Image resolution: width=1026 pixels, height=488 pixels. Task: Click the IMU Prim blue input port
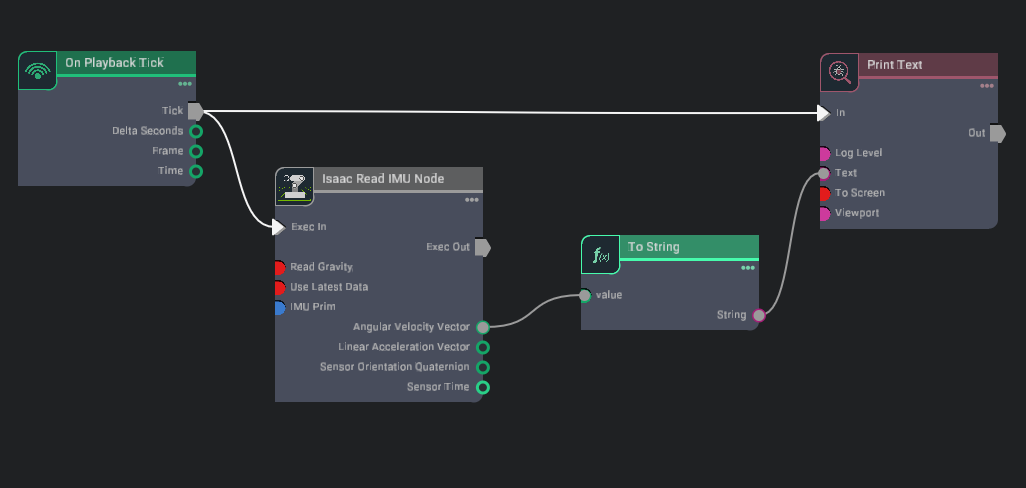[280, 307]
